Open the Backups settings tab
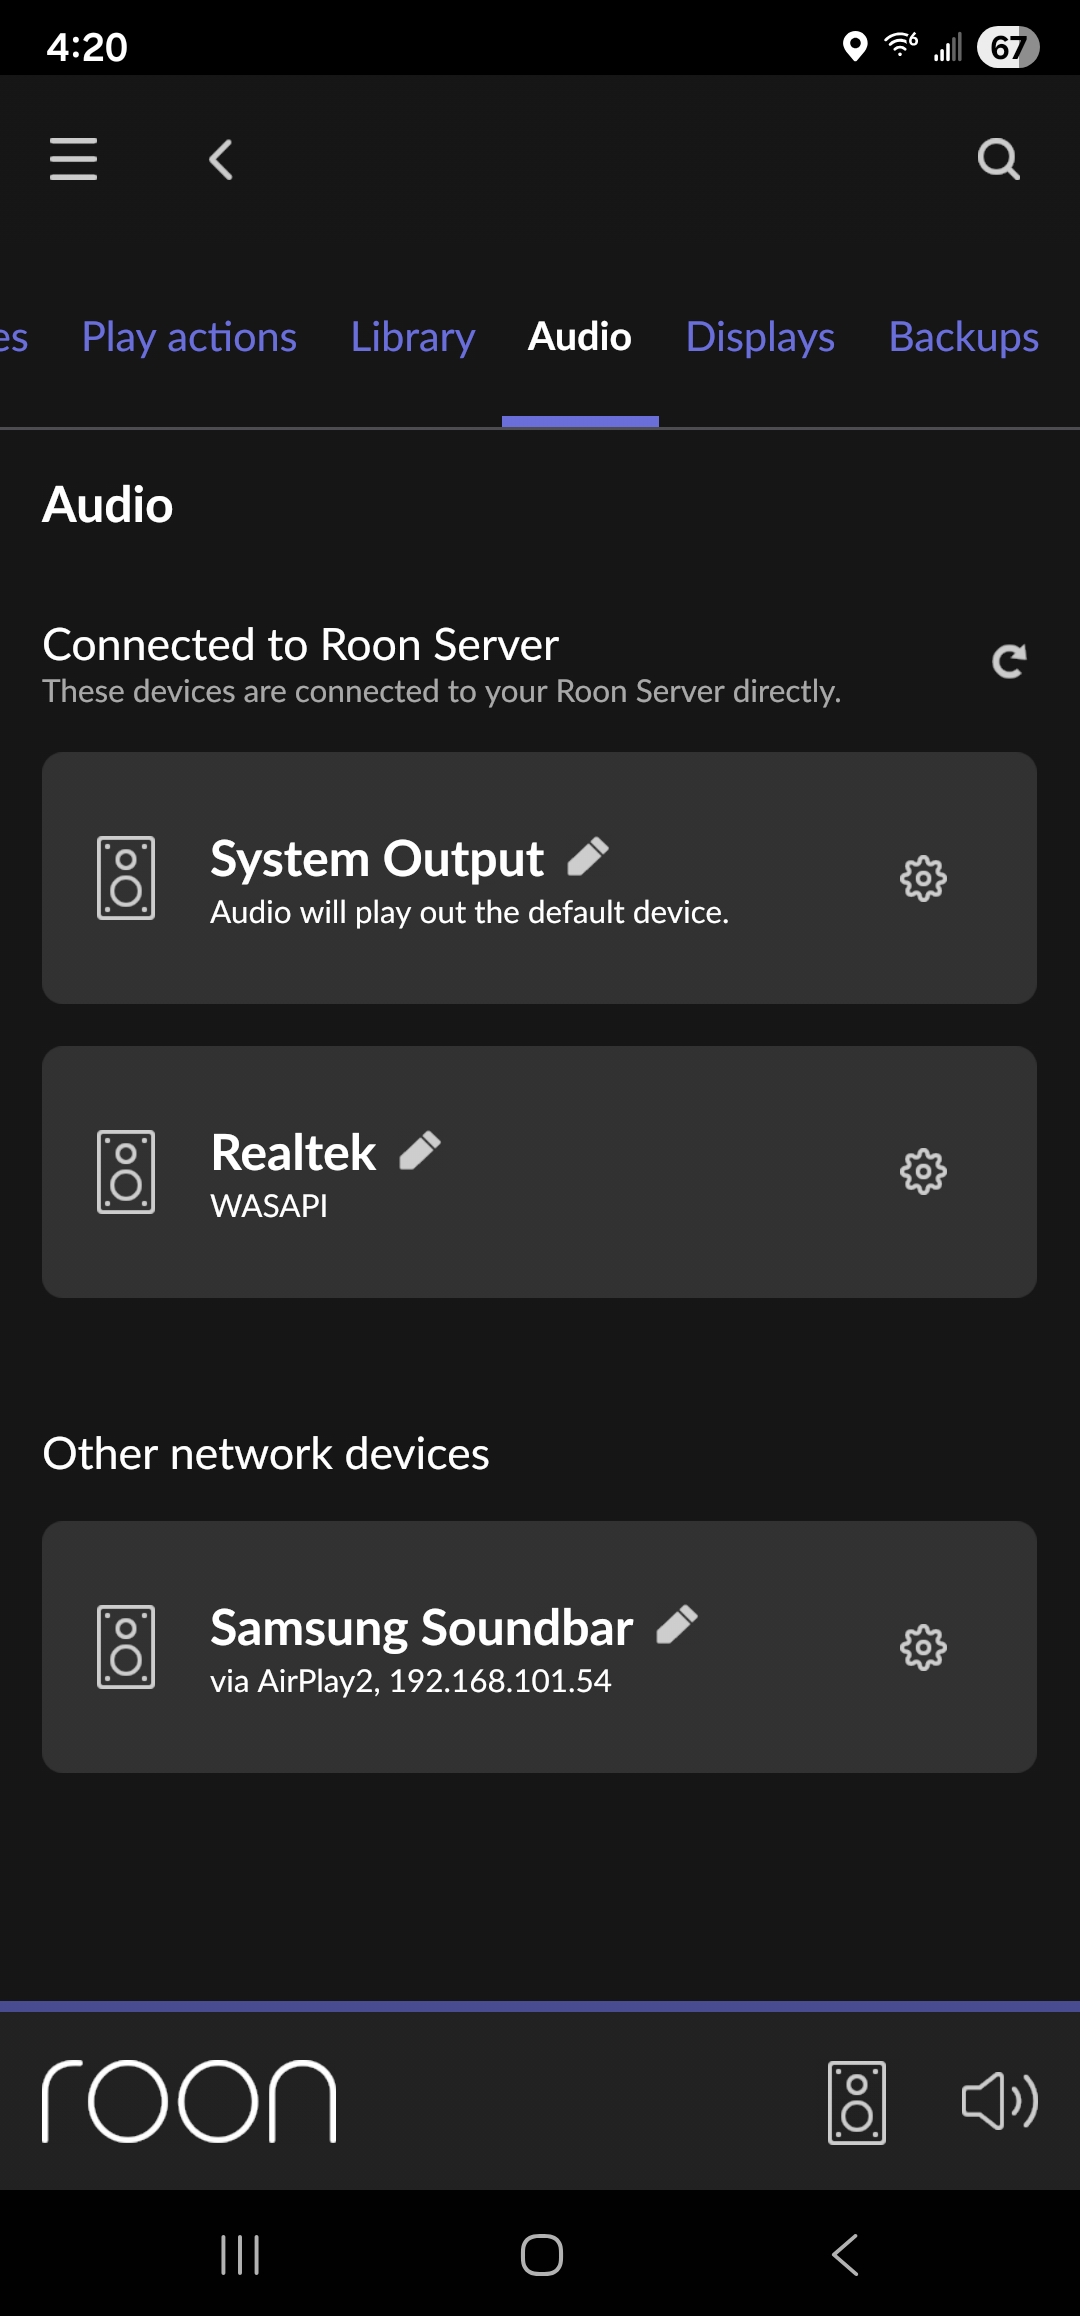The width and height of the screenshot is (1080, 2316). pos(963,337)
